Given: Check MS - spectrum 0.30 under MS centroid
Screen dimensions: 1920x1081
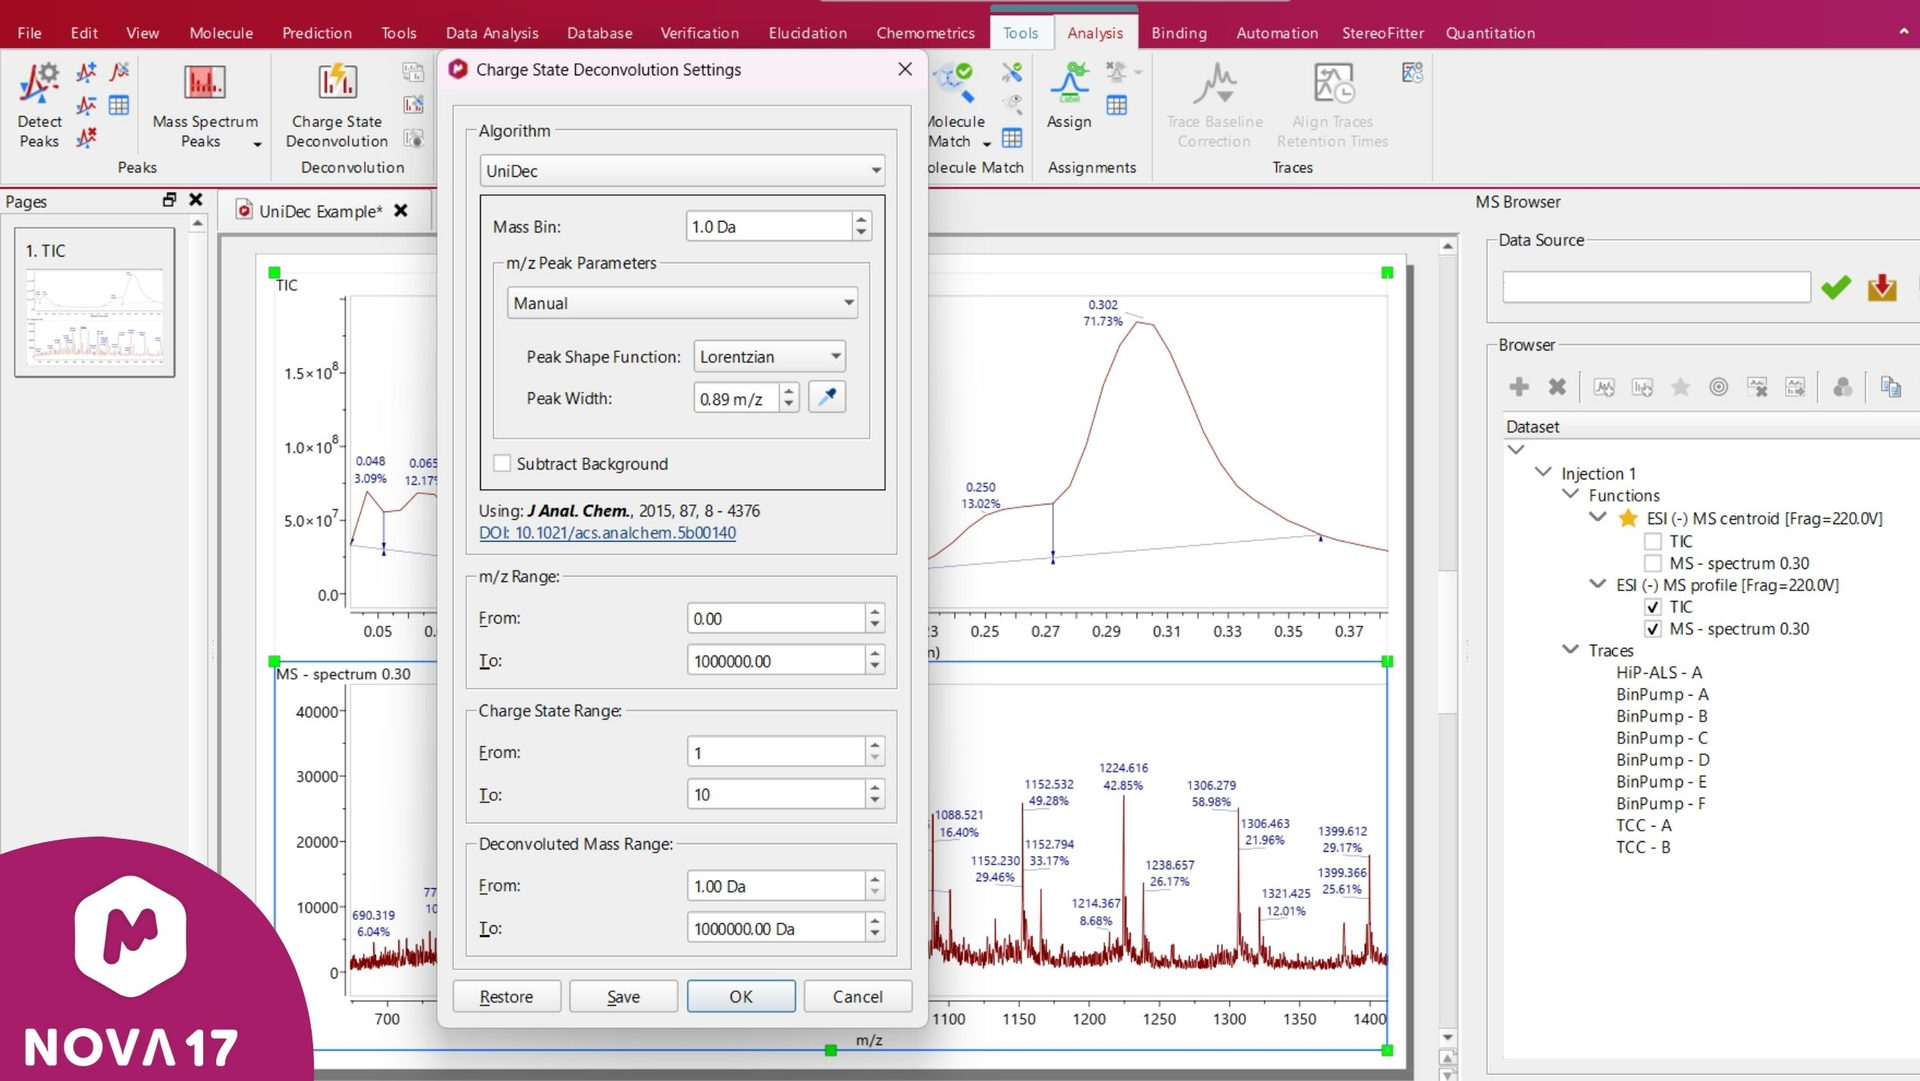Looking at the screenshot, I should tap(1653, 564).
